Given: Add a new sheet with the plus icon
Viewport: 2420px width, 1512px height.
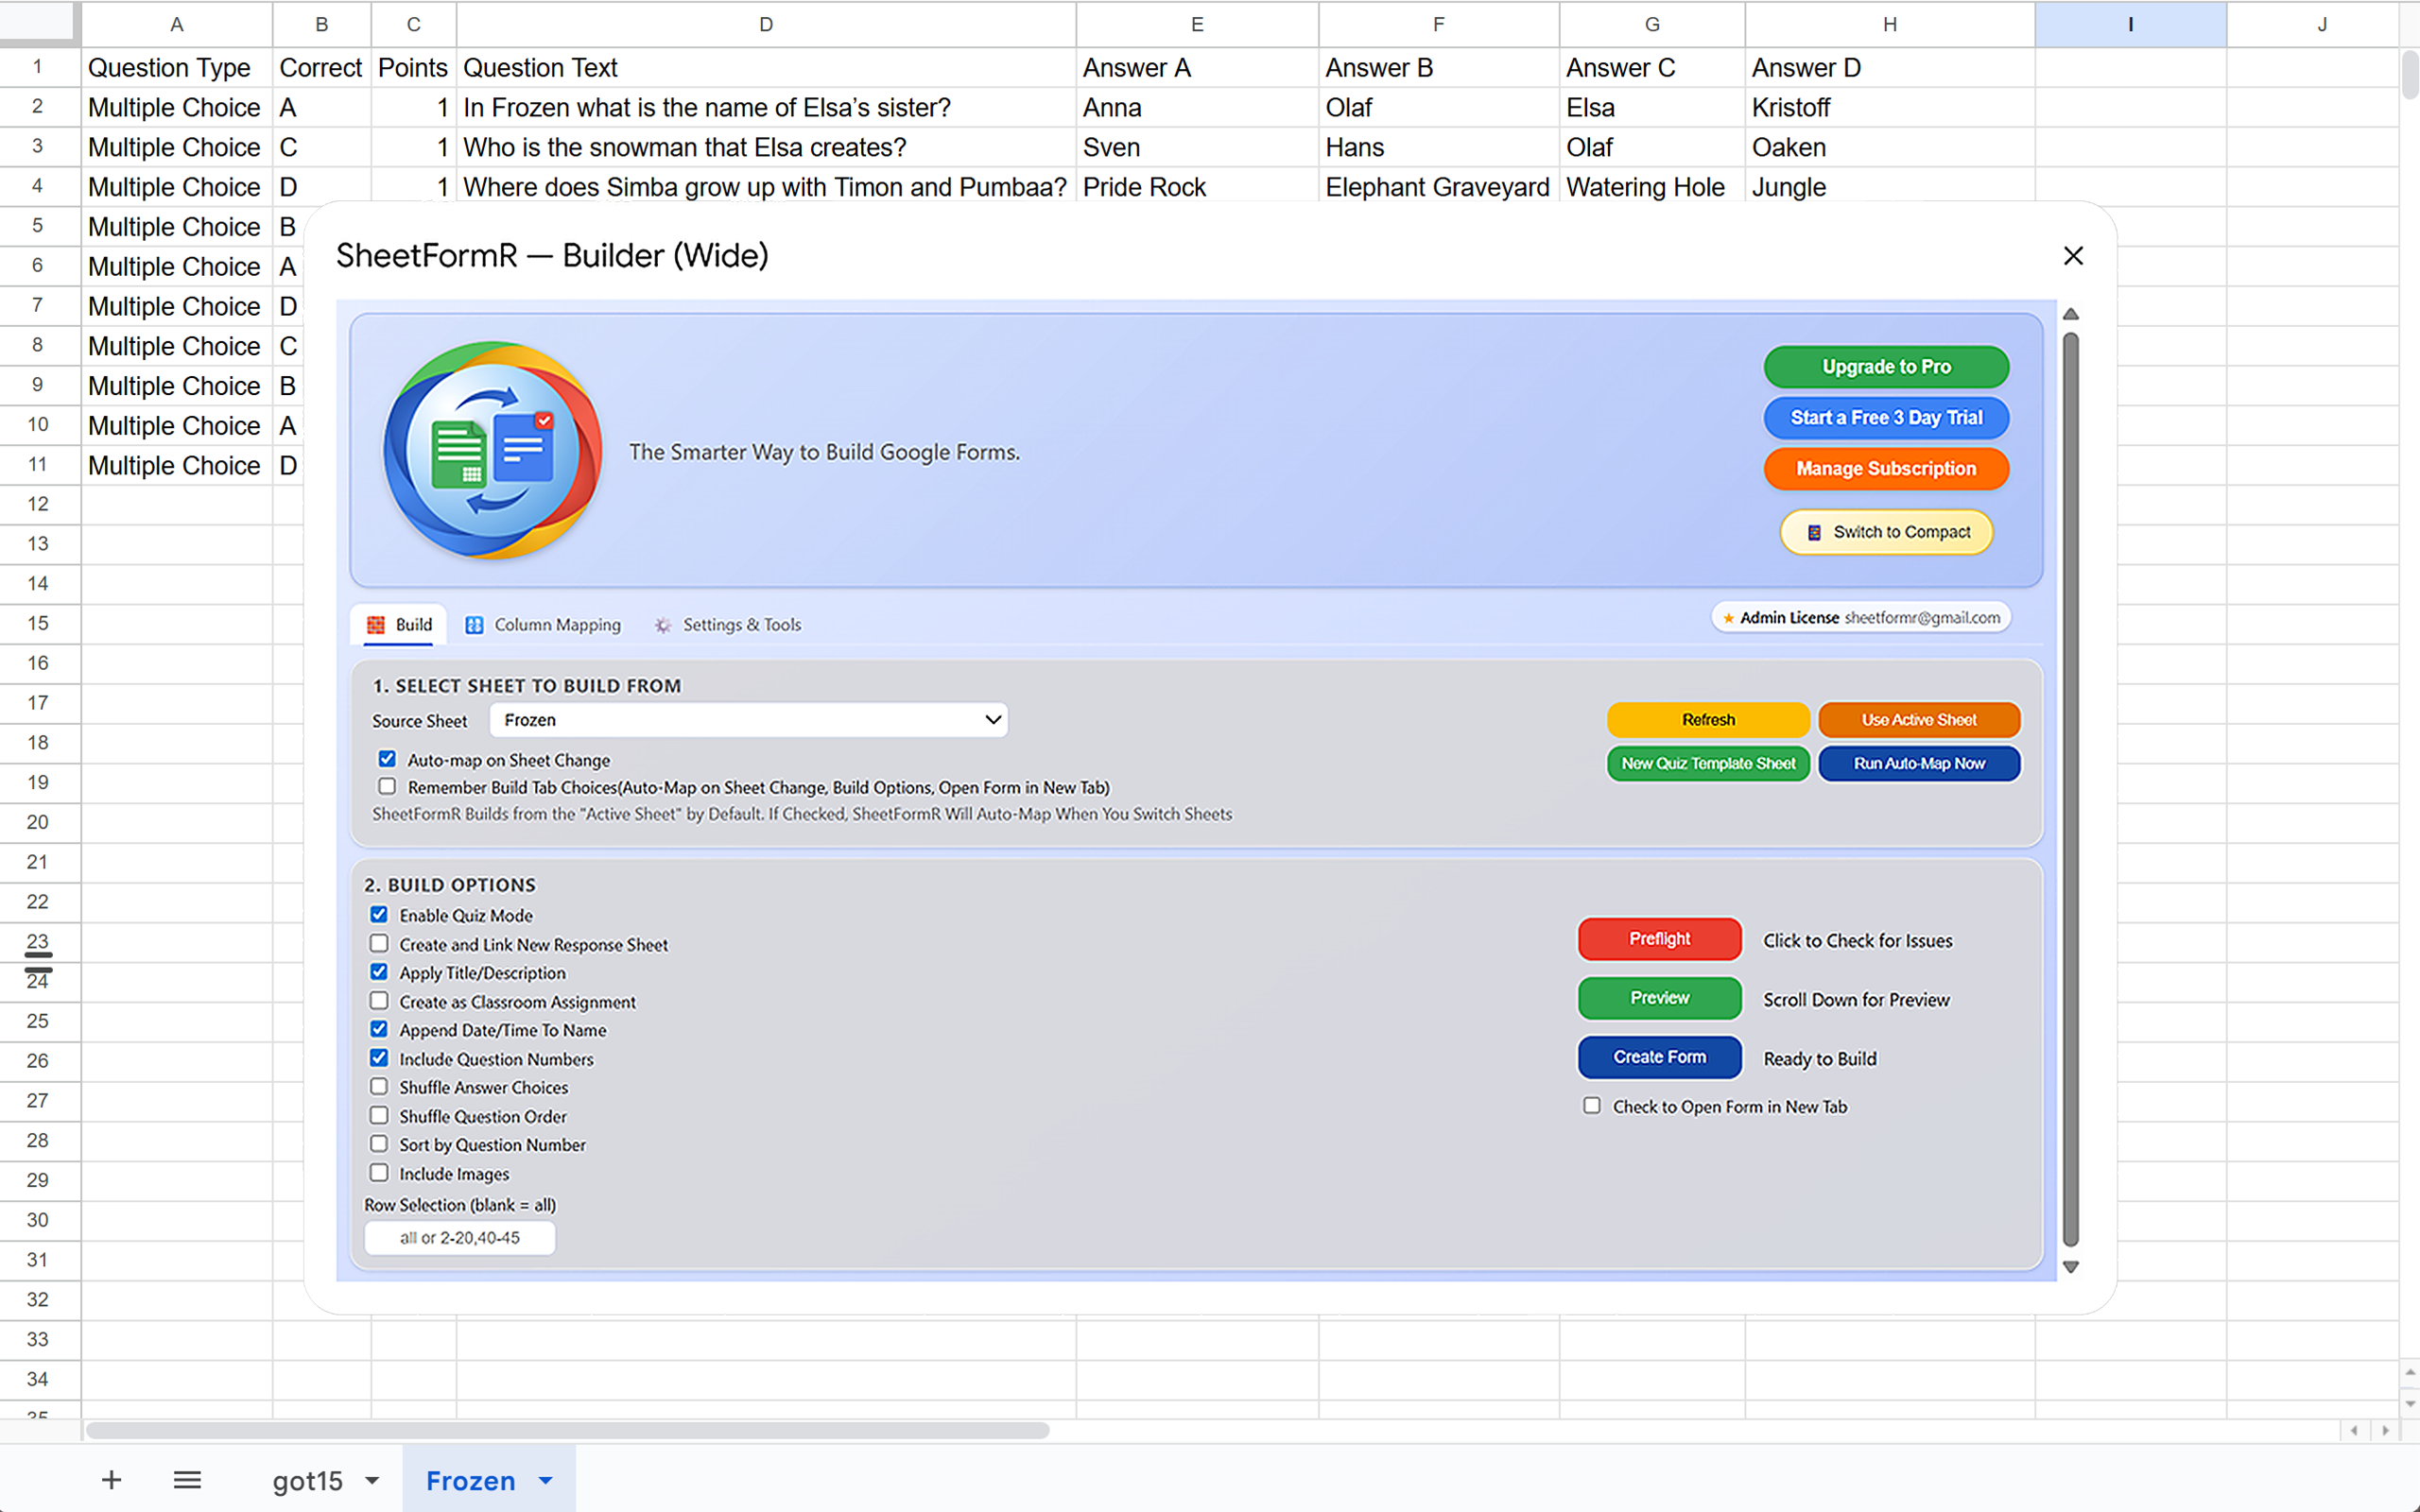Looking at the screenshot, I should pos(111,1479).
